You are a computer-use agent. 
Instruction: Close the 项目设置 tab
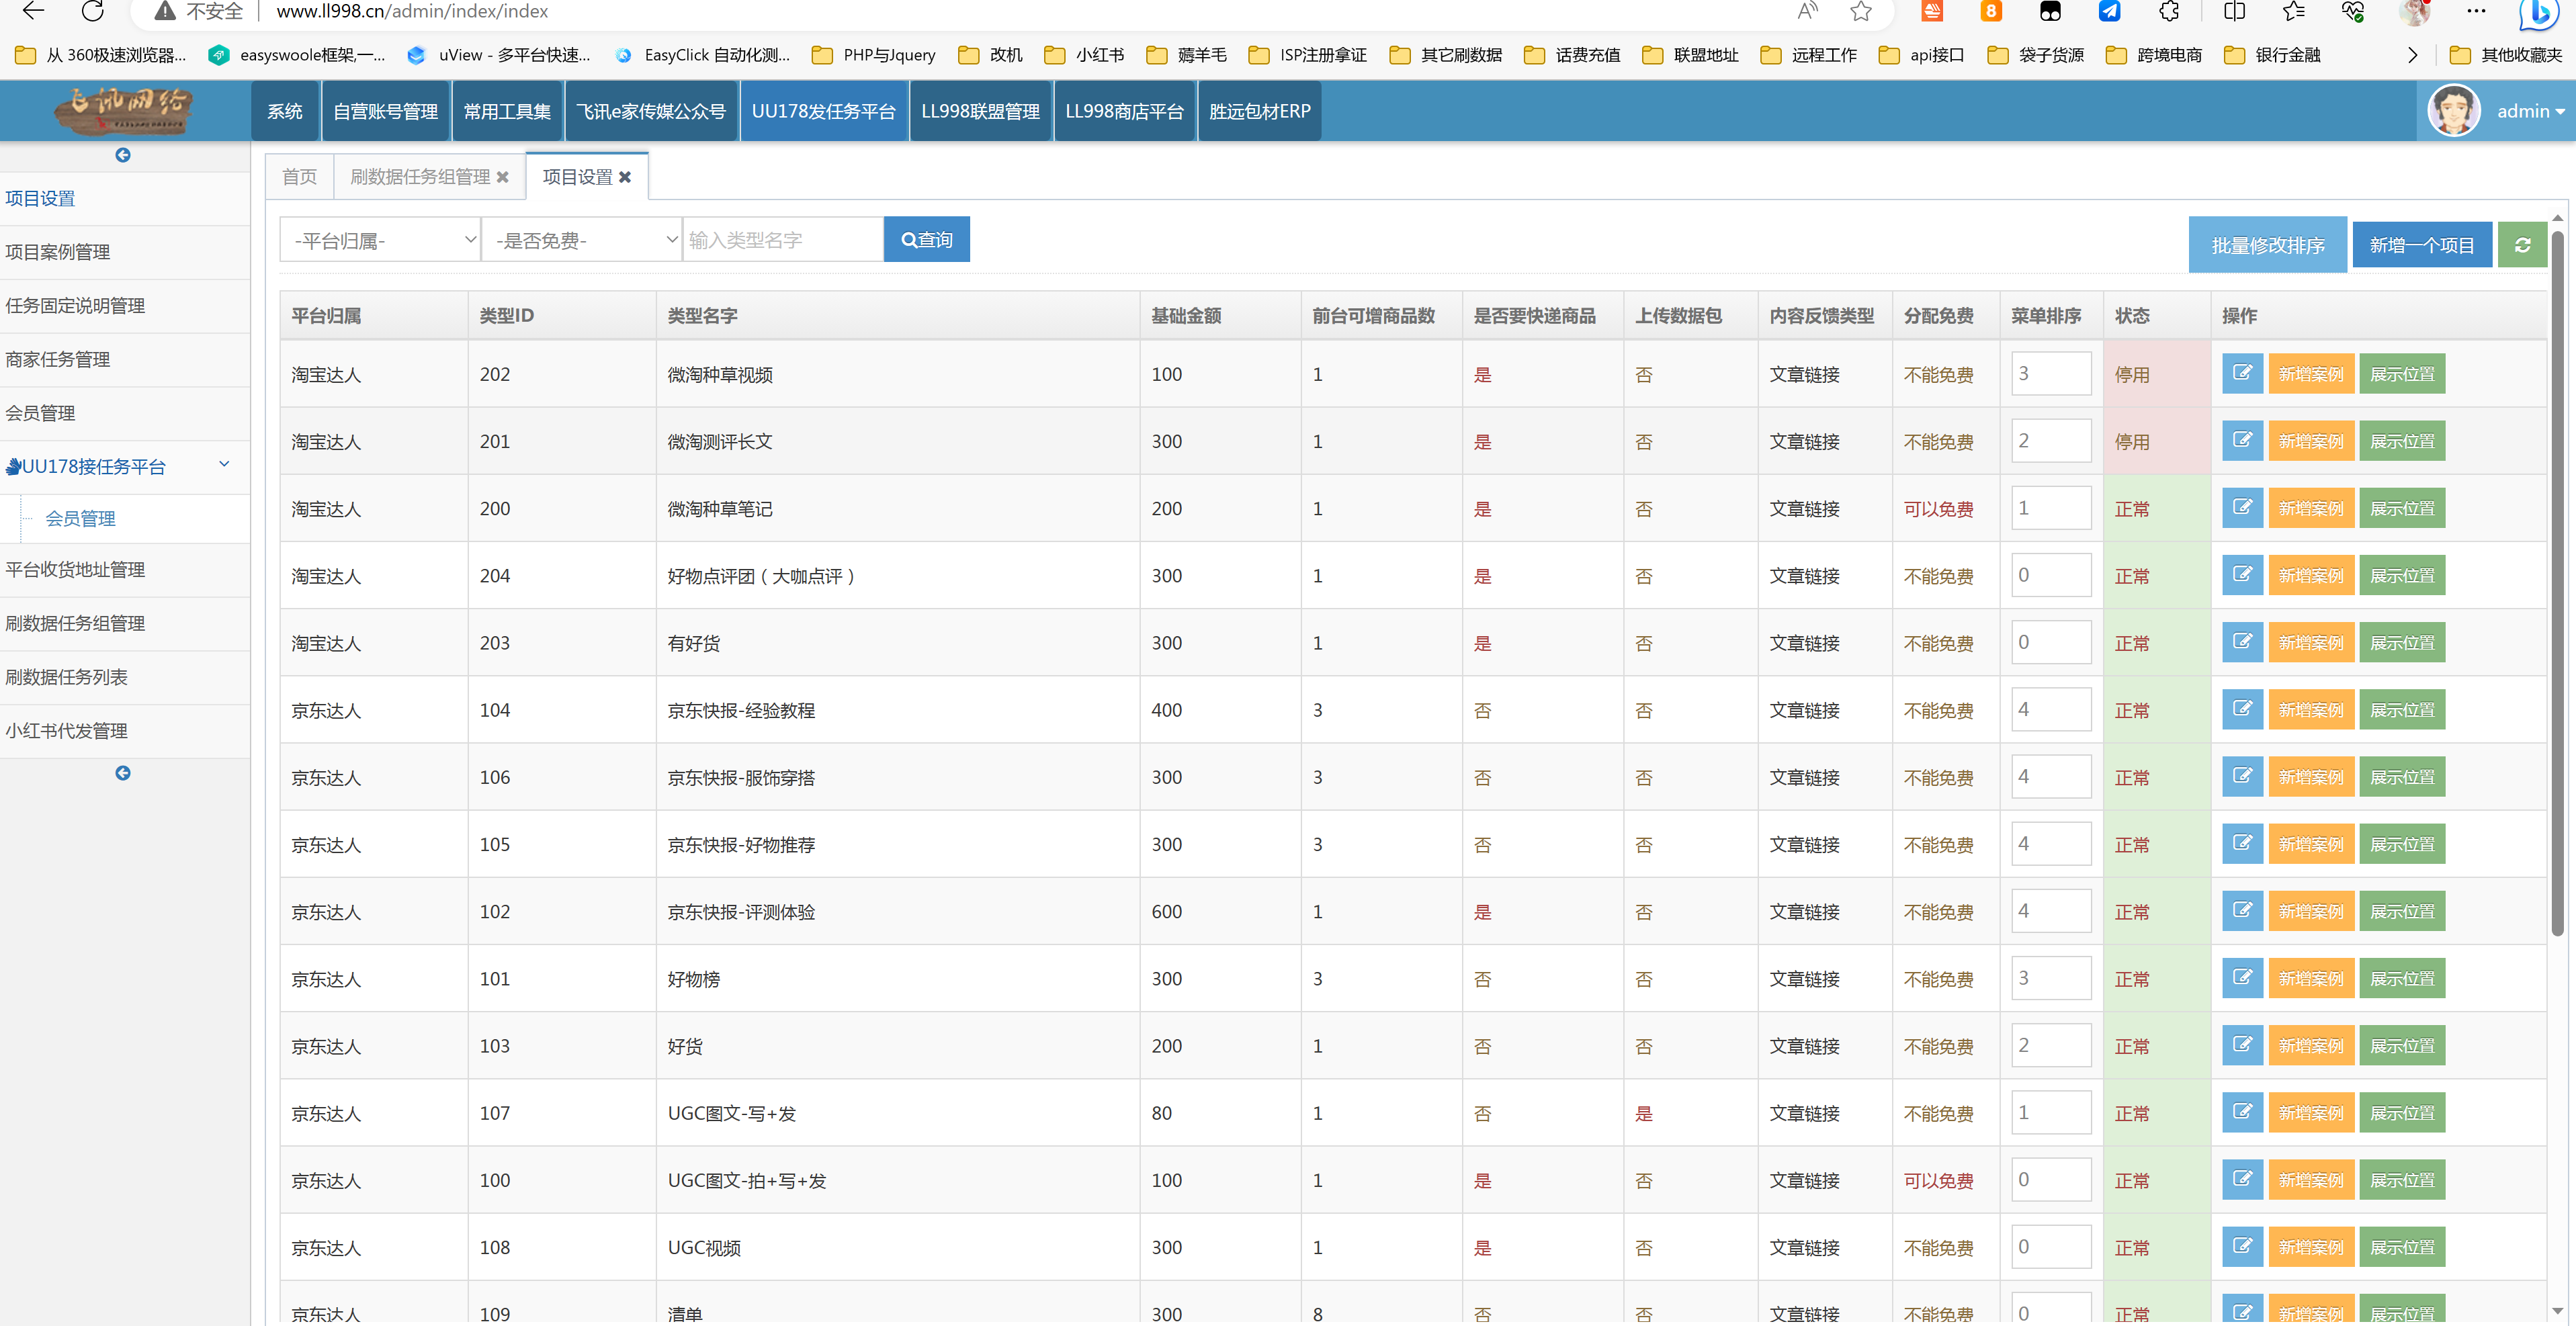click(625, 177)
